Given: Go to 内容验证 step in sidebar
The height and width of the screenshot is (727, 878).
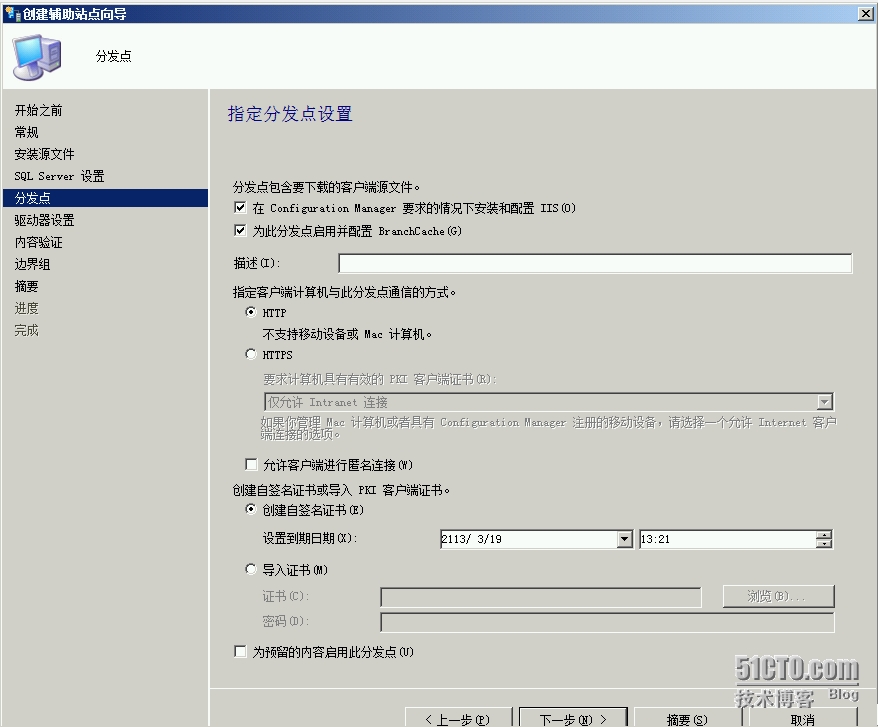Looking at the screenshot, I should (38, 242).
